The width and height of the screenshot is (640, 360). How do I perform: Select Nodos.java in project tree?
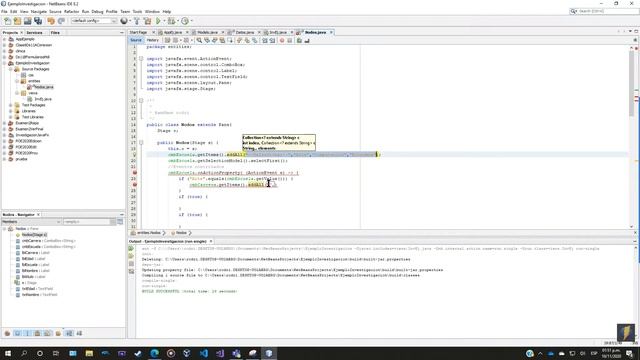[43, 87]
